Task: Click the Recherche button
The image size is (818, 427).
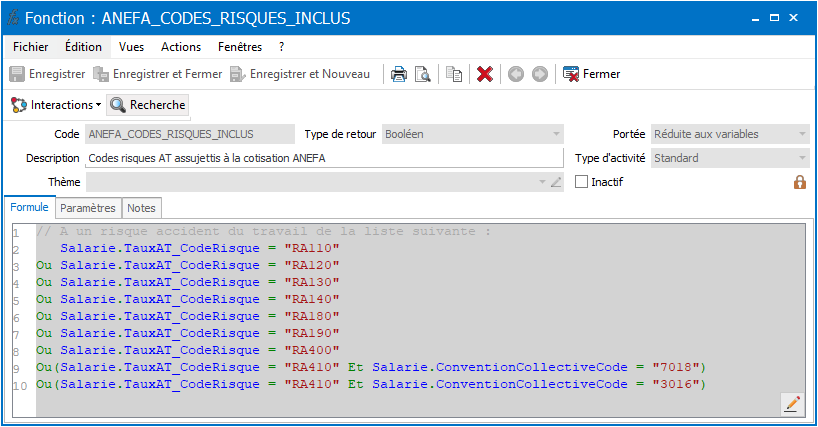Action: [x=148, y=105]
